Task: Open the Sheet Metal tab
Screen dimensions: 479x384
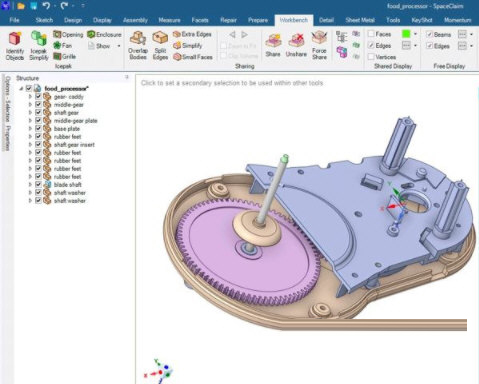Action: coord(360,20)
